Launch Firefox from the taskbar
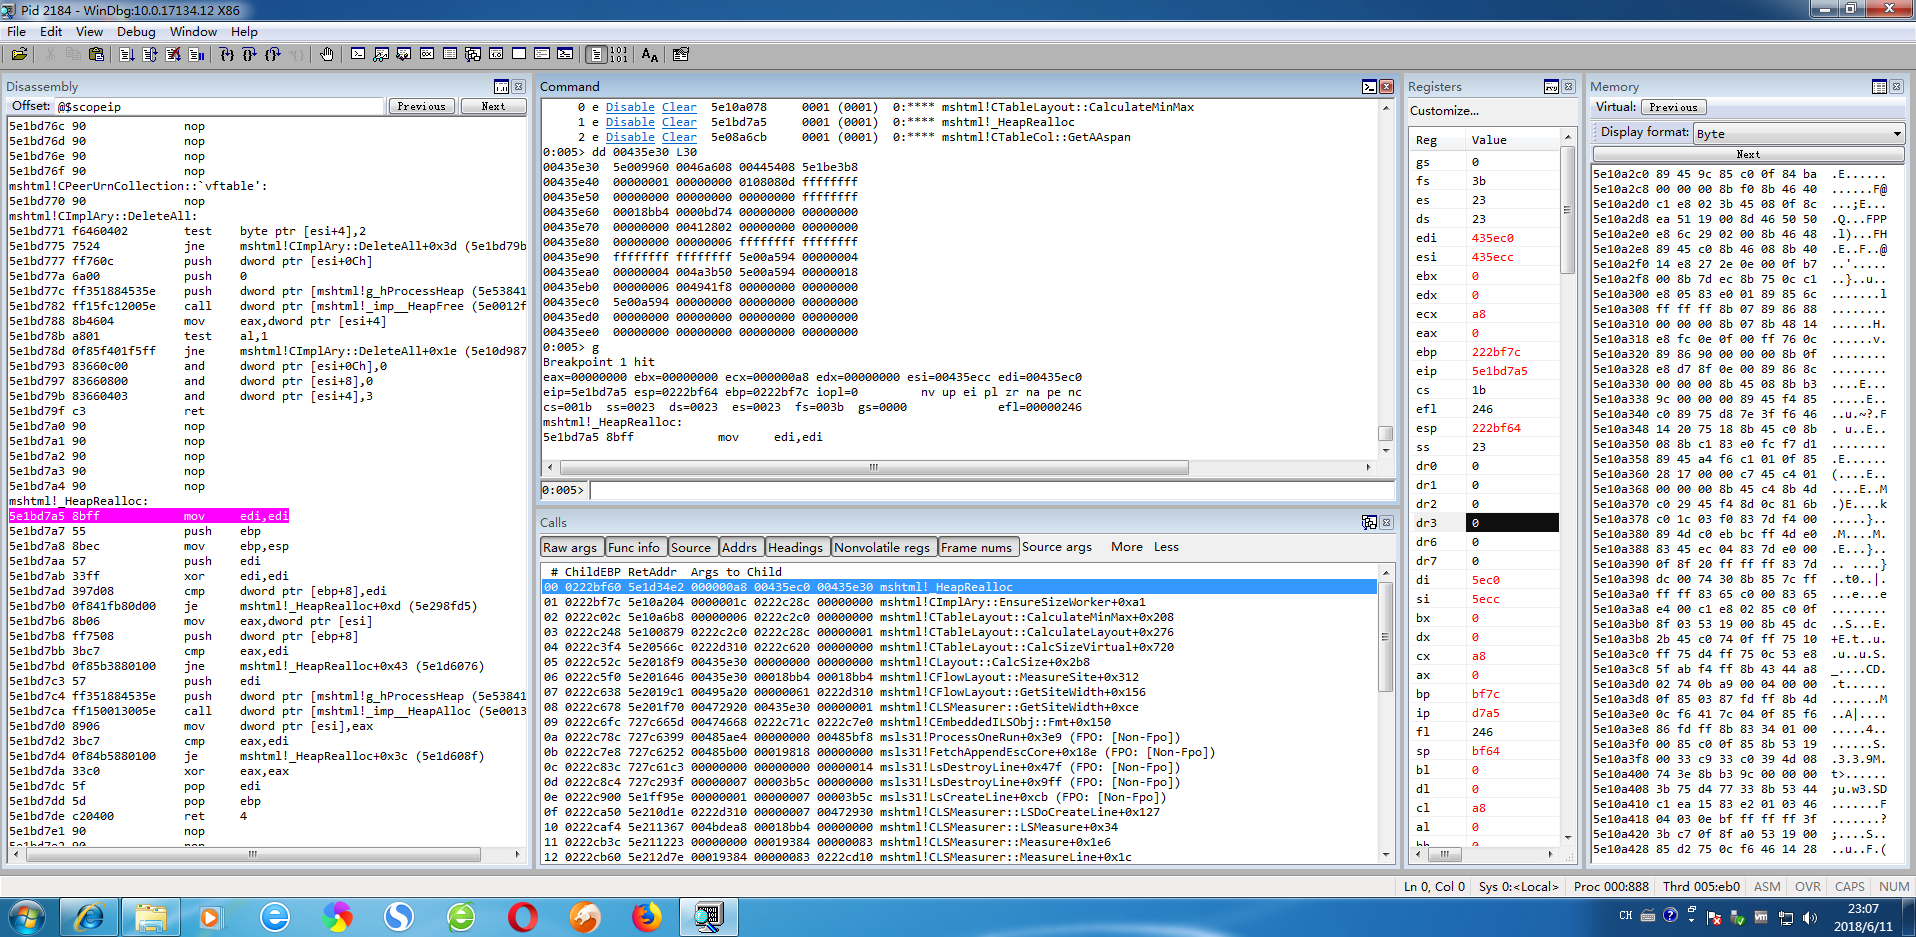 647,916
